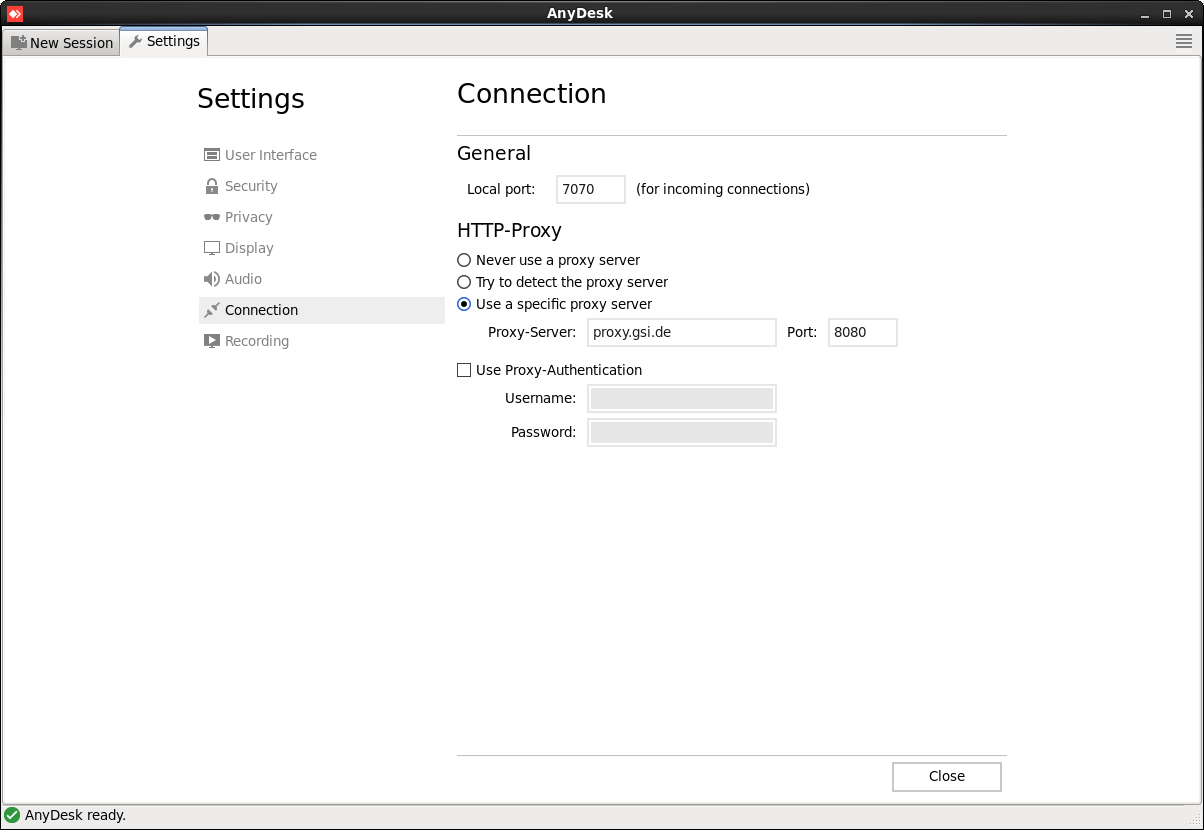
Task: Click the Connection plug icon
Action: point(211,310)
